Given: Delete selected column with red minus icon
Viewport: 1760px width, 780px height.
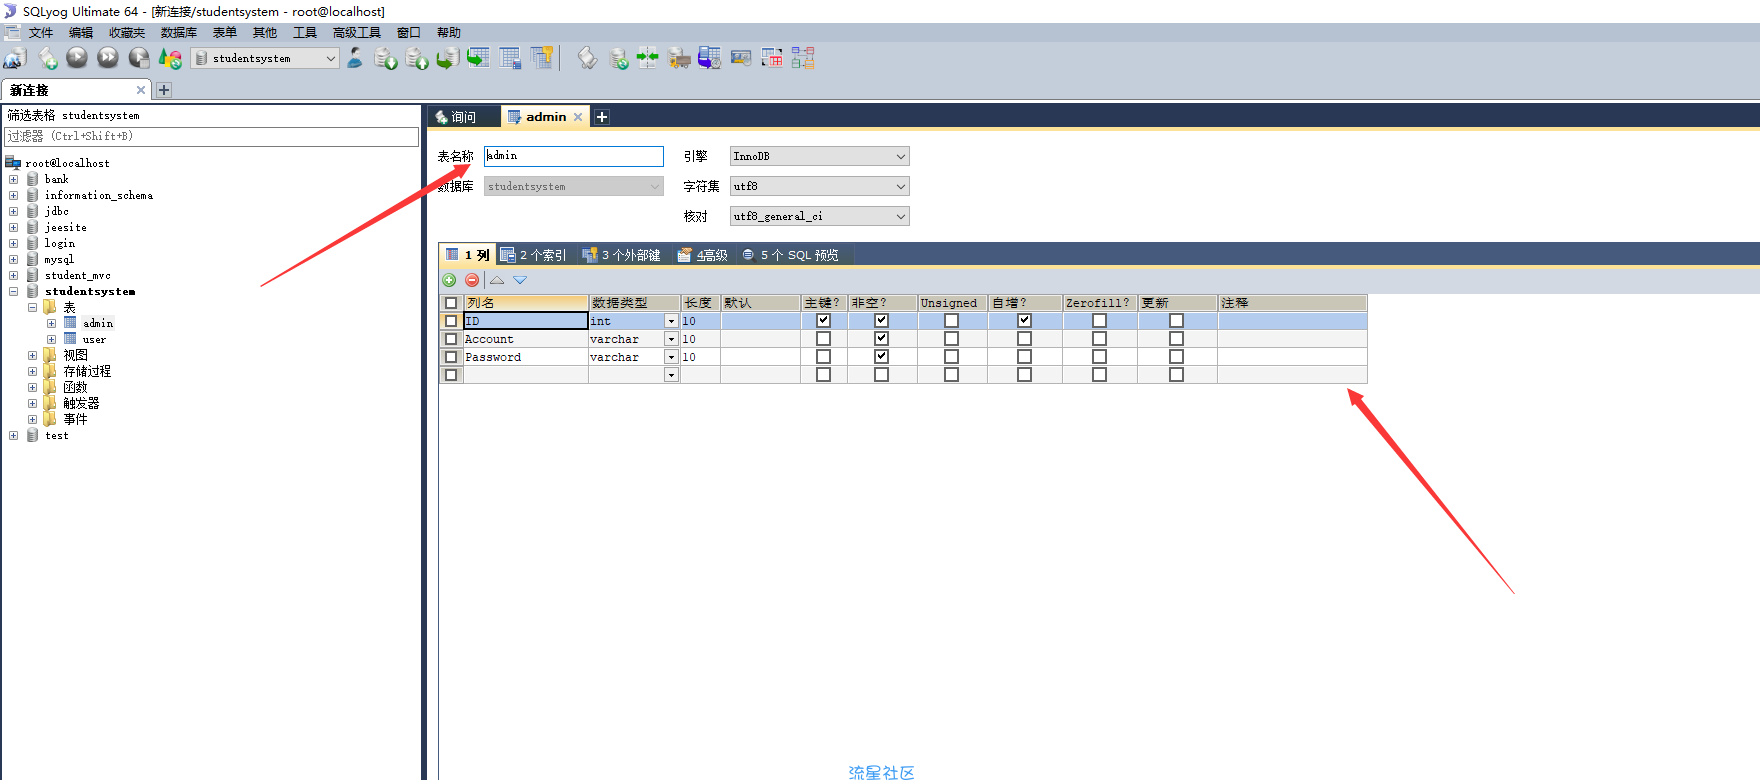Looking at the screenshot, I should point(472,280).
